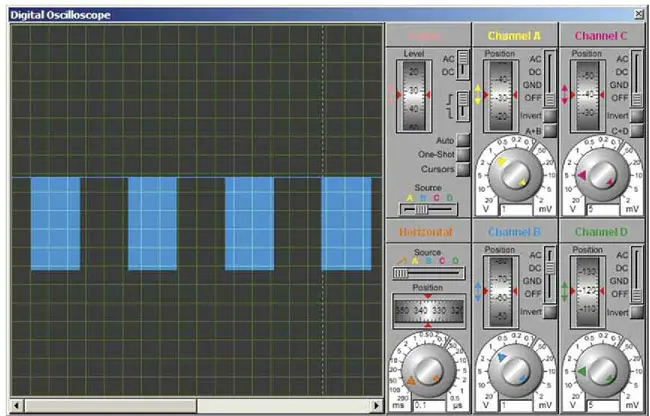650x416 pixels.
Task: Enable One-Shot trigger mode
Action: [x=463, y=155]
